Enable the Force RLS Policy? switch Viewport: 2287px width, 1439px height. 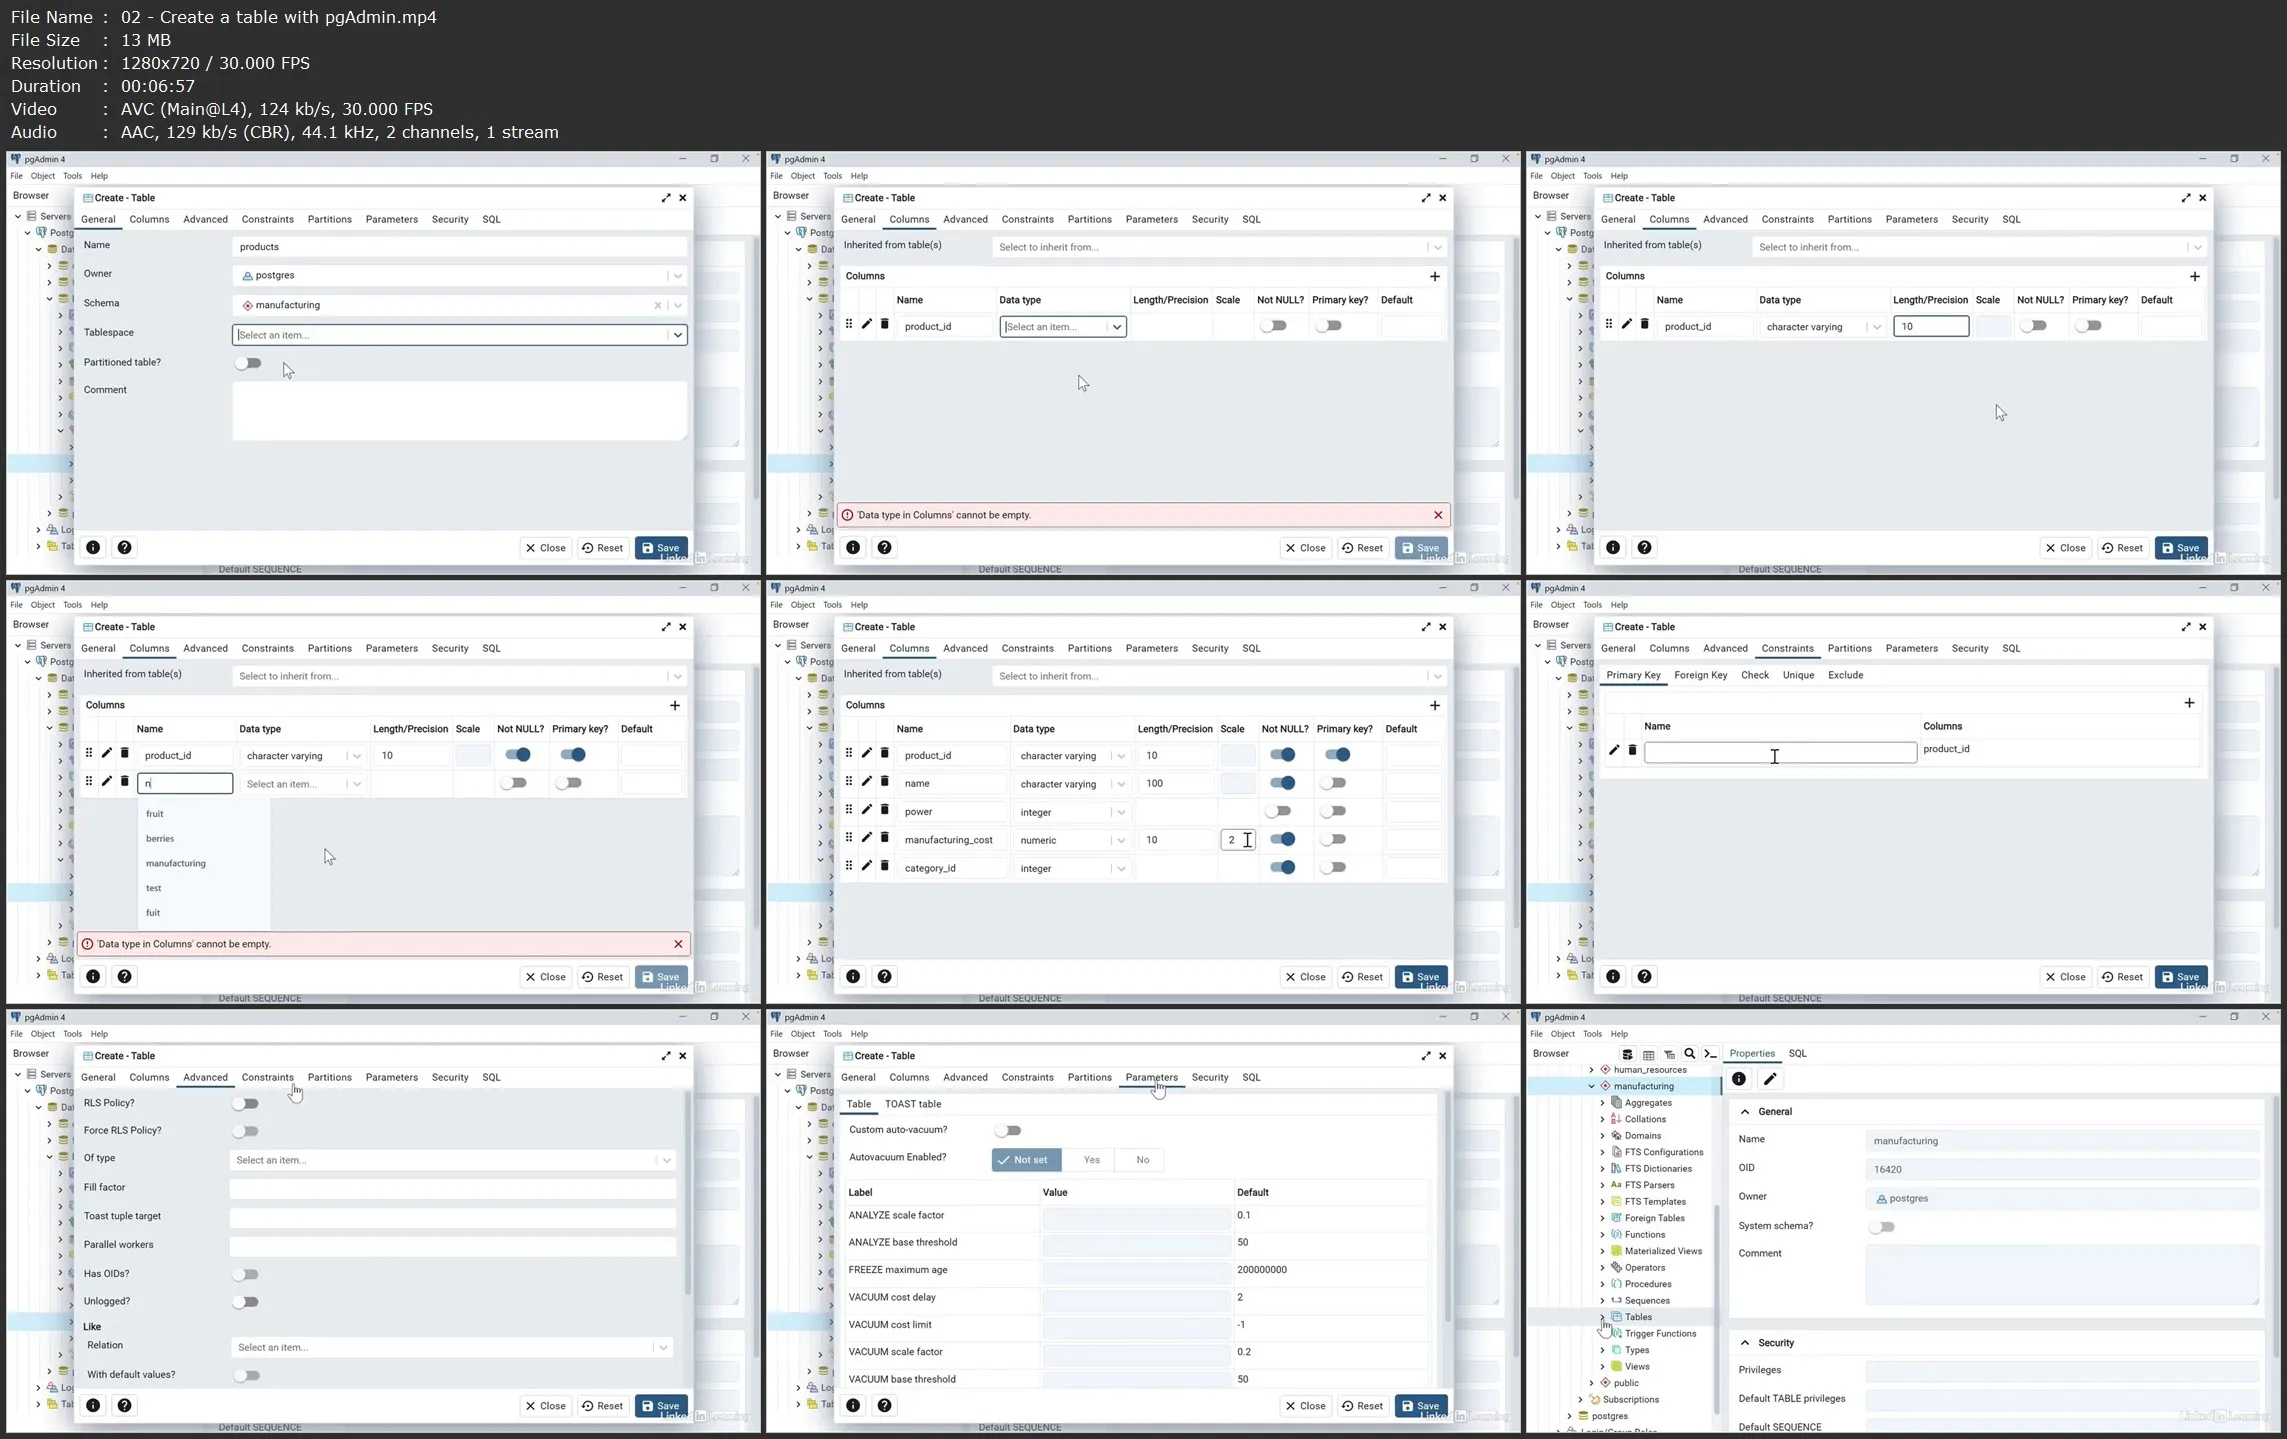tap(245, 1131)
